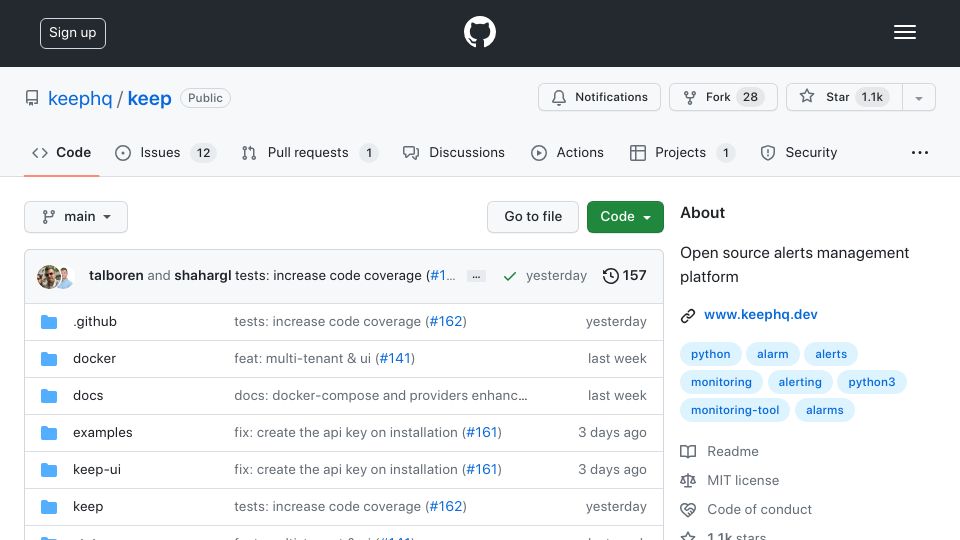Viewport: 960px width, 540px height.
Task: Open the docker folder name
Action: 94,359
